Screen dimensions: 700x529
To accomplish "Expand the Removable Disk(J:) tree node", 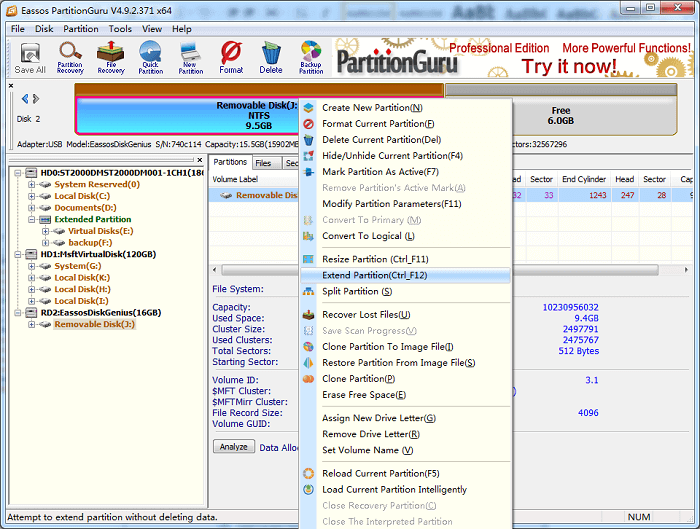I will (x=32, y=325).
